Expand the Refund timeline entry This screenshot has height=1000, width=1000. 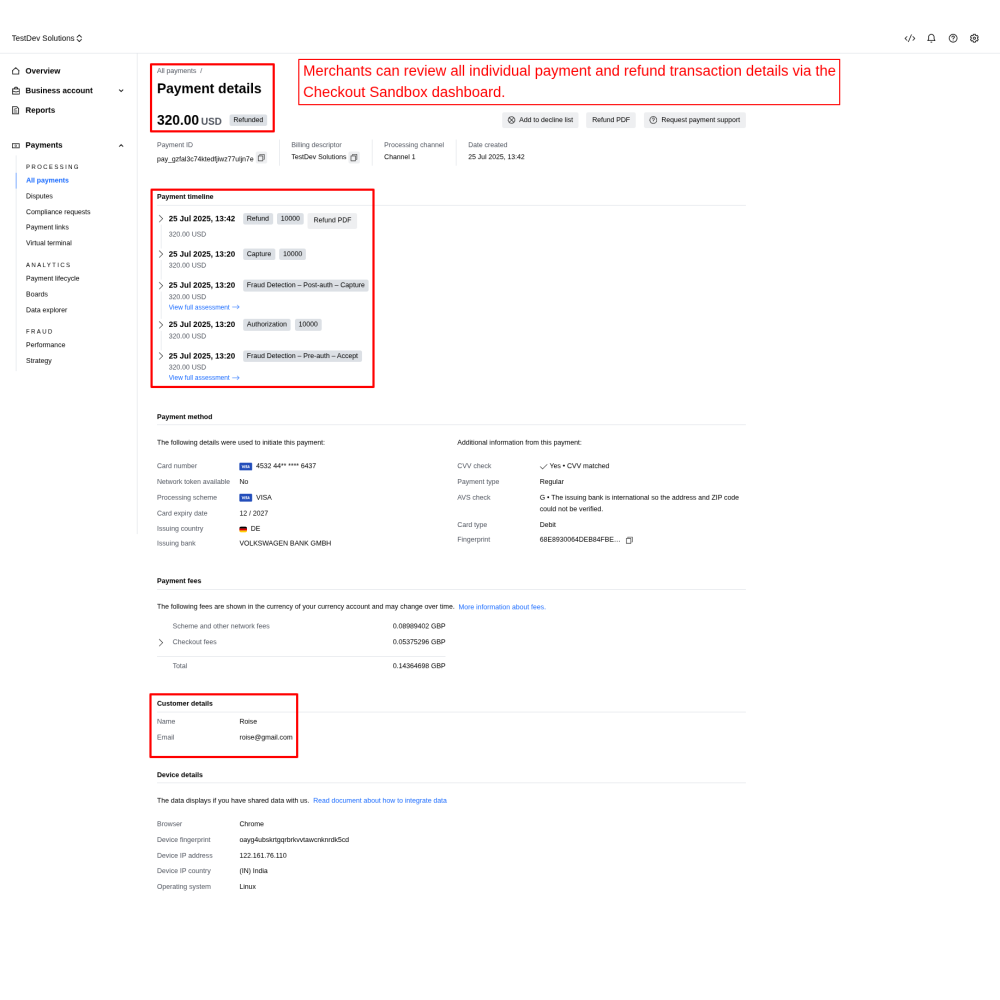click(x=160, y=219)
